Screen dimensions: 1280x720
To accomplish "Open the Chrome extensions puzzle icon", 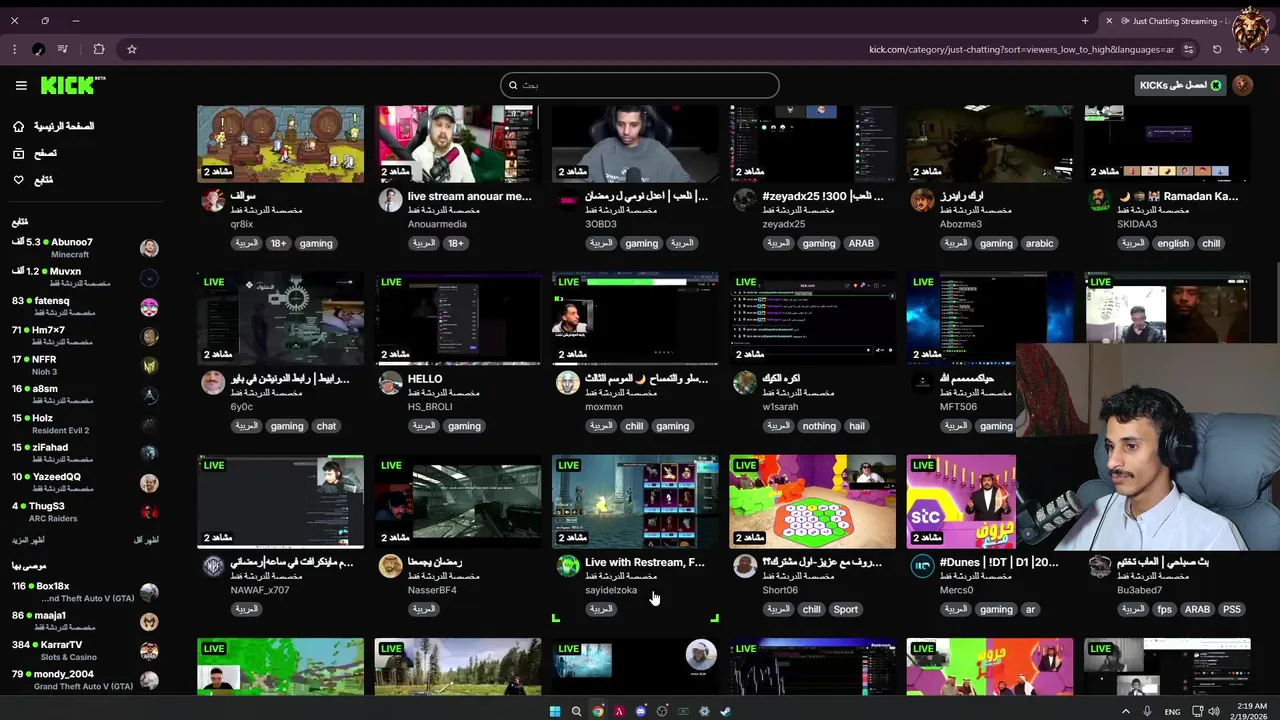I will click(99, 49).
